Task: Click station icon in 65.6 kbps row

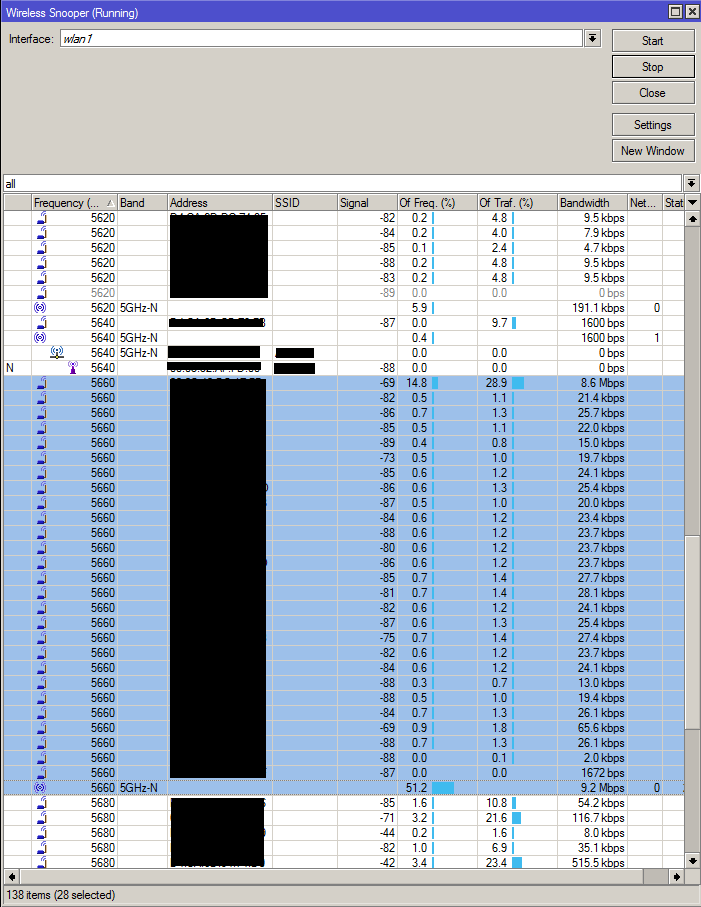Action: click(x=42, y=728)
